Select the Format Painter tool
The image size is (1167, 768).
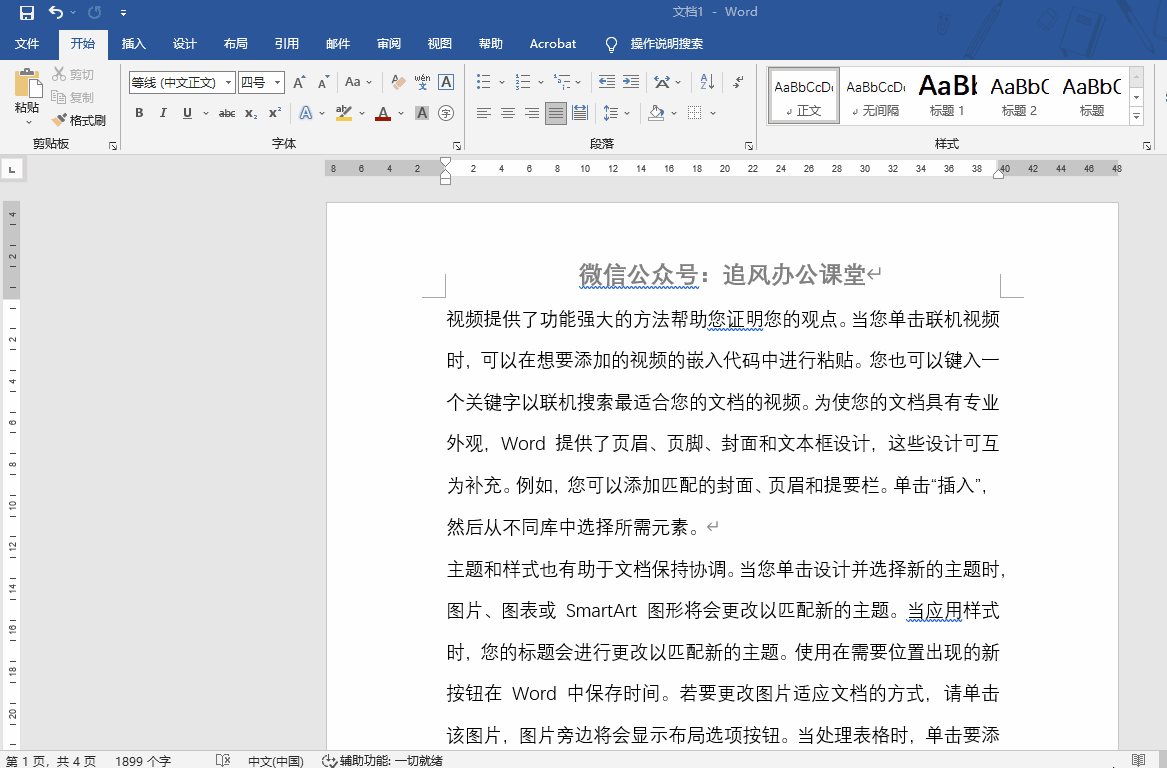[x=80, y=119]
